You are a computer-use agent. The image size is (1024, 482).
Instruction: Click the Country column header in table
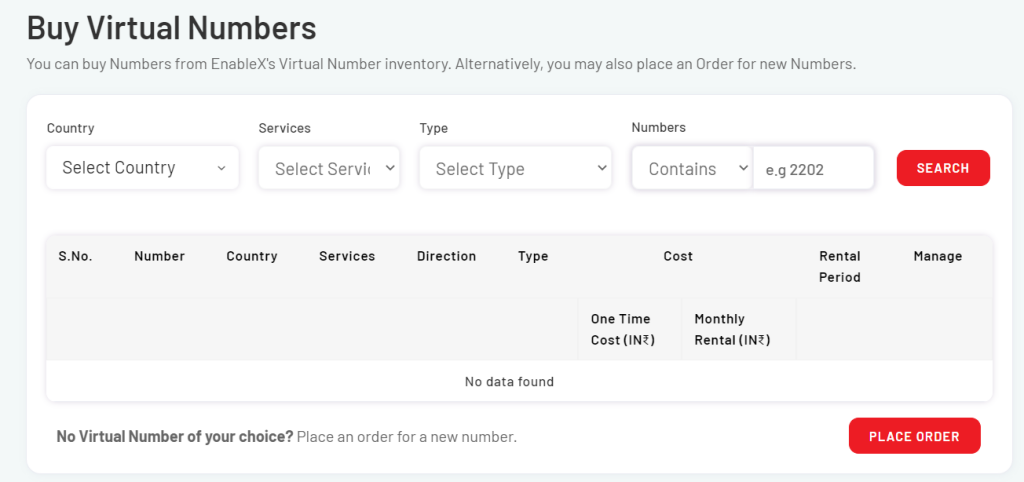click(x=251, y=256)
